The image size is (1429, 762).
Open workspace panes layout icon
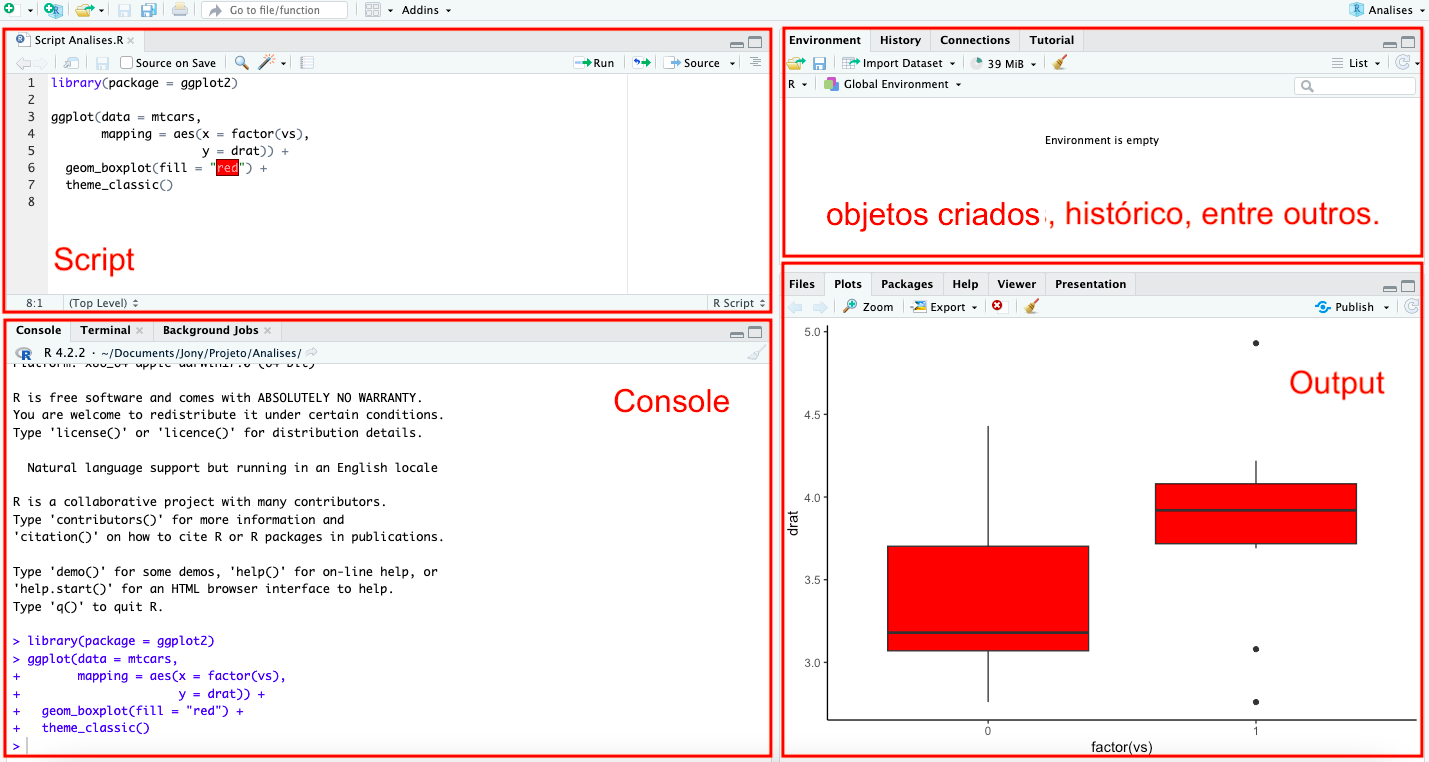coord(372,10)
